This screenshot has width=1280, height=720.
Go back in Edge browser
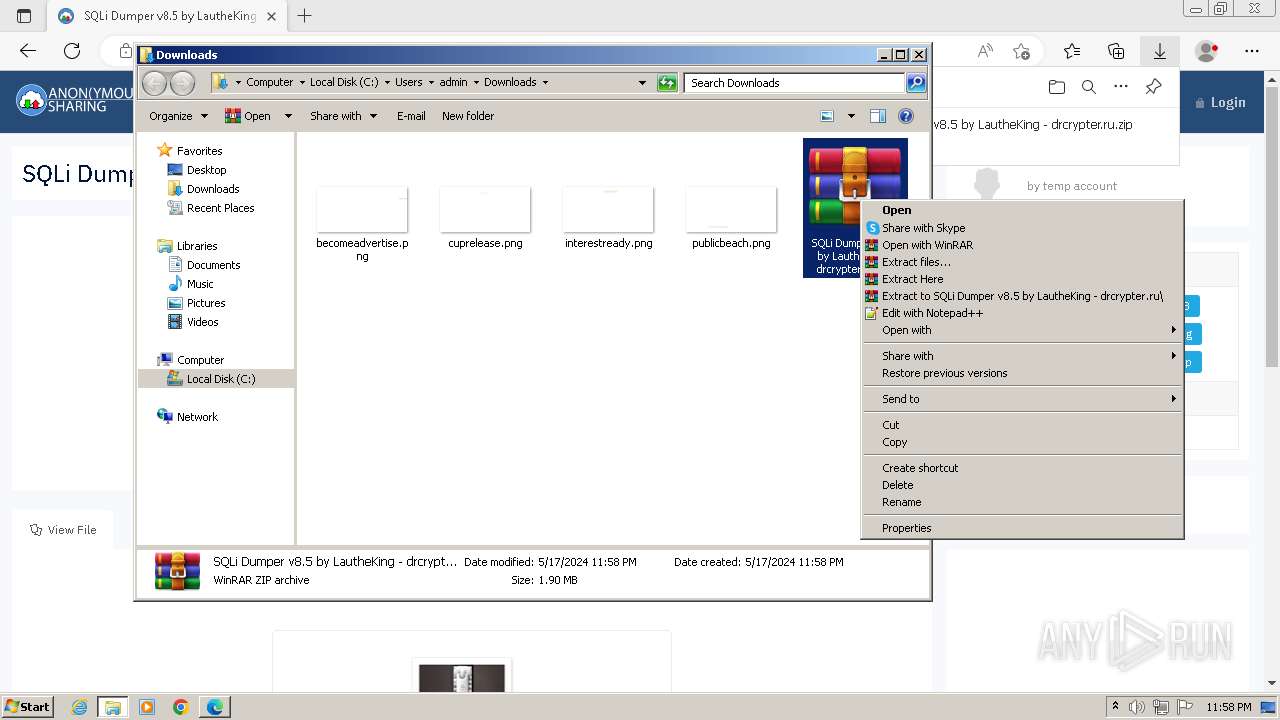click(28, 50)
